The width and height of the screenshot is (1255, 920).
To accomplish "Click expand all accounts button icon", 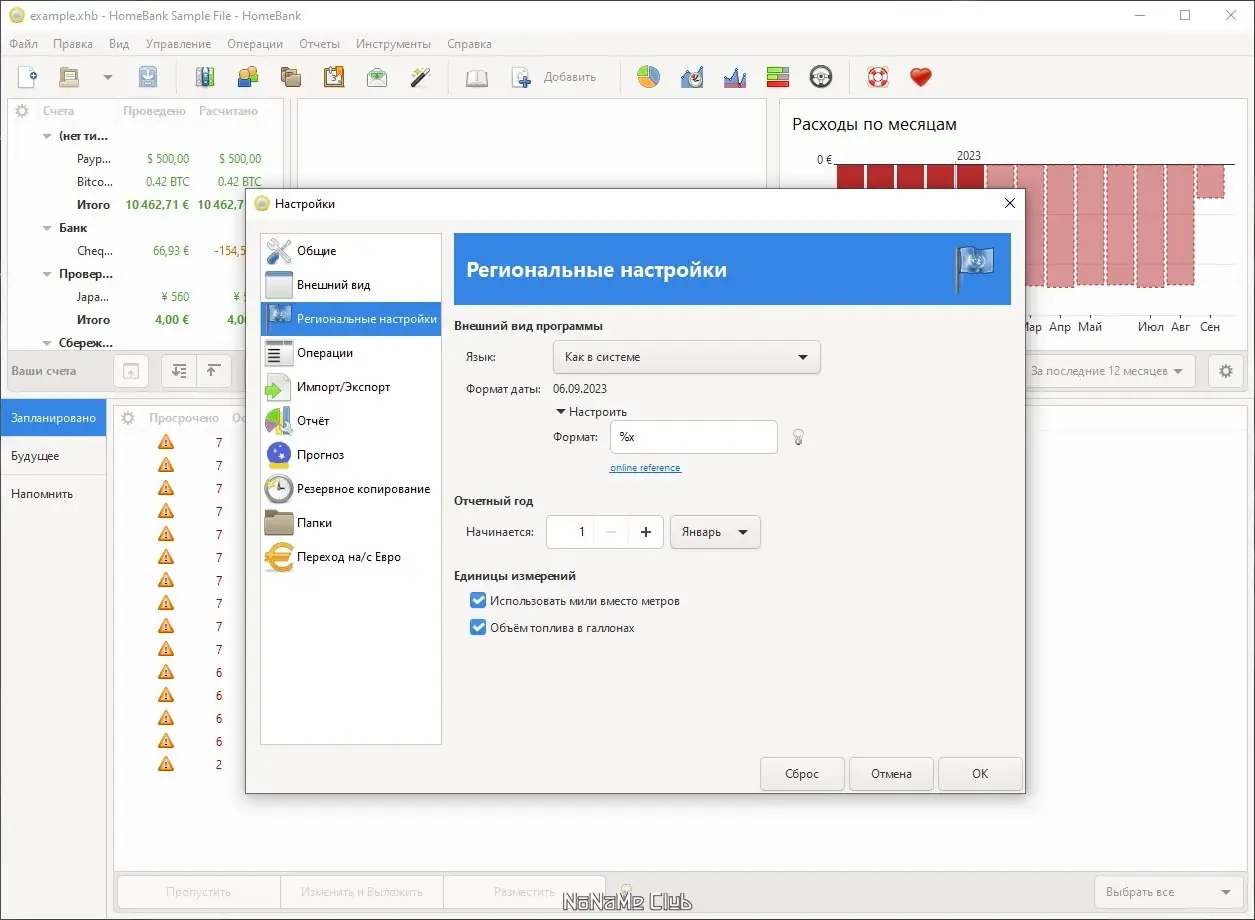I will click(x=178, y=371).
